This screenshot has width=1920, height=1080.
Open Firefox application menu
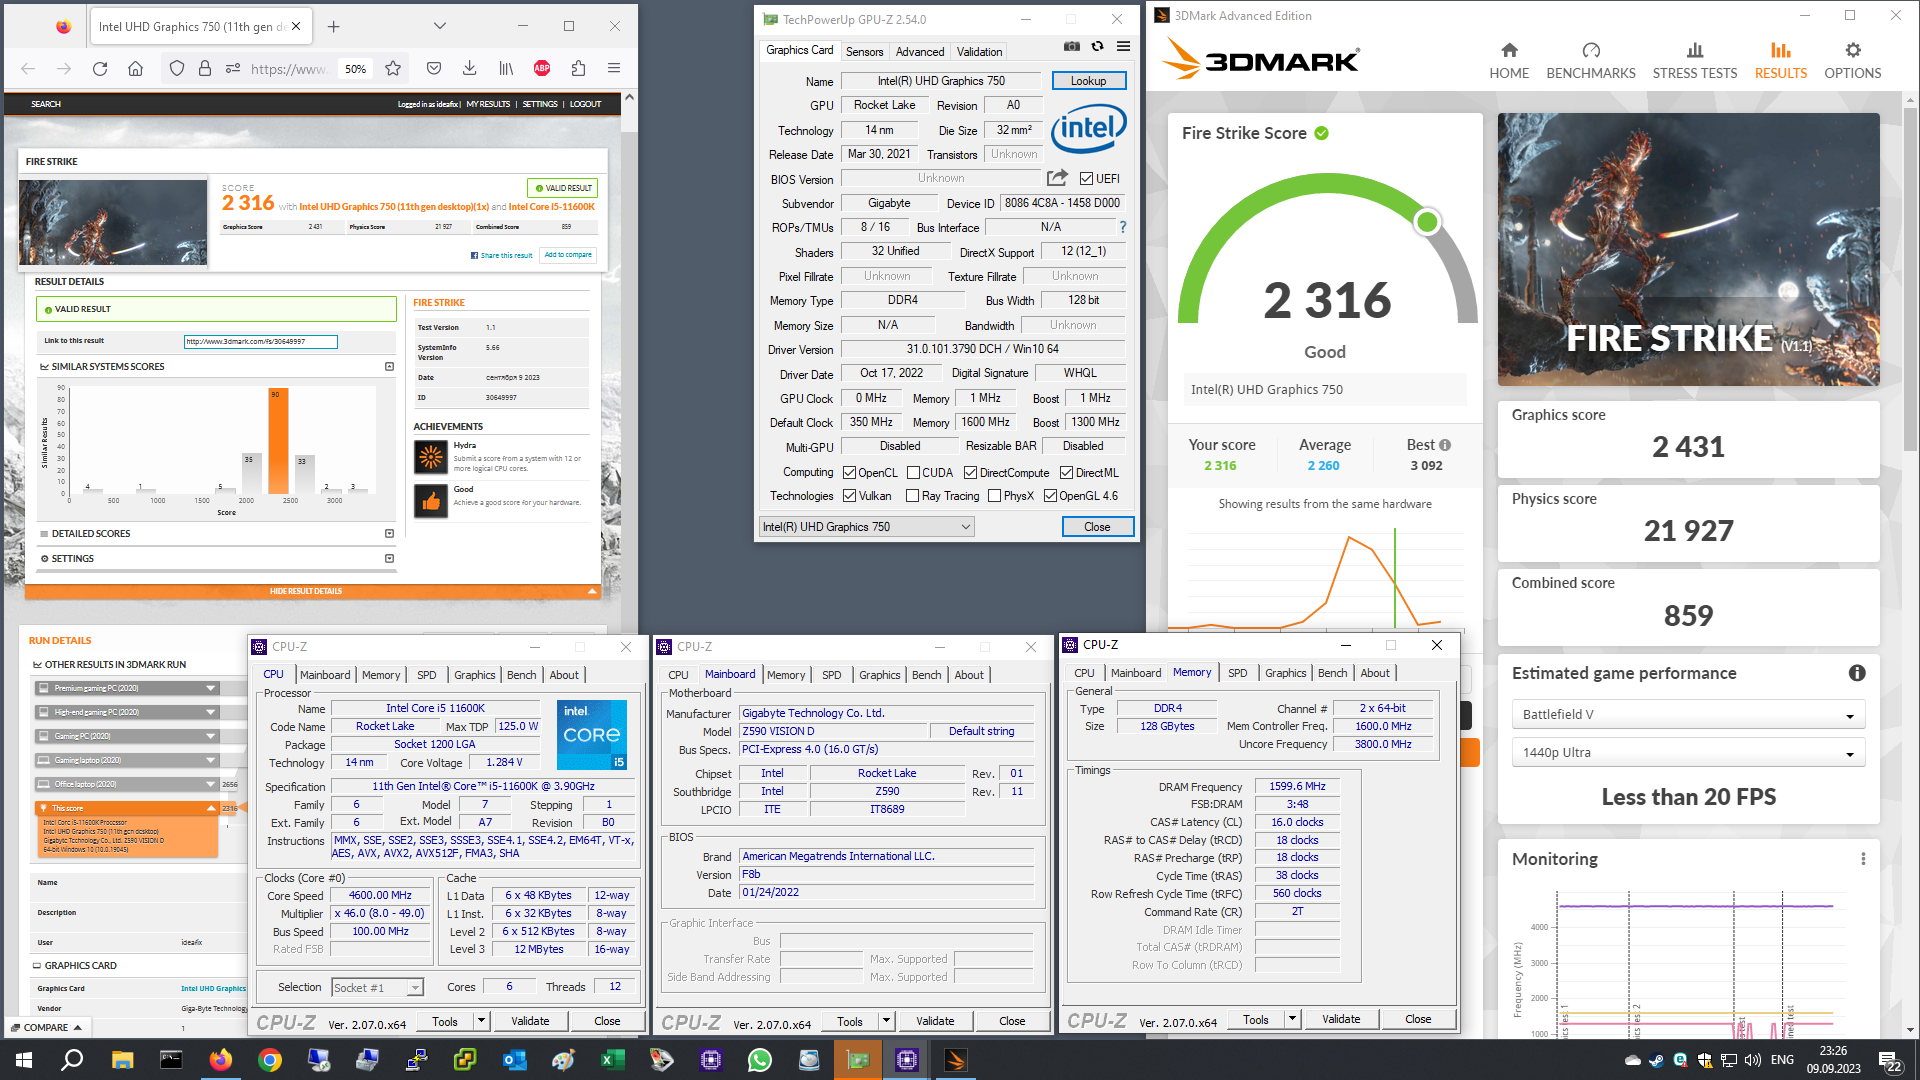click(x=614, y=68)
